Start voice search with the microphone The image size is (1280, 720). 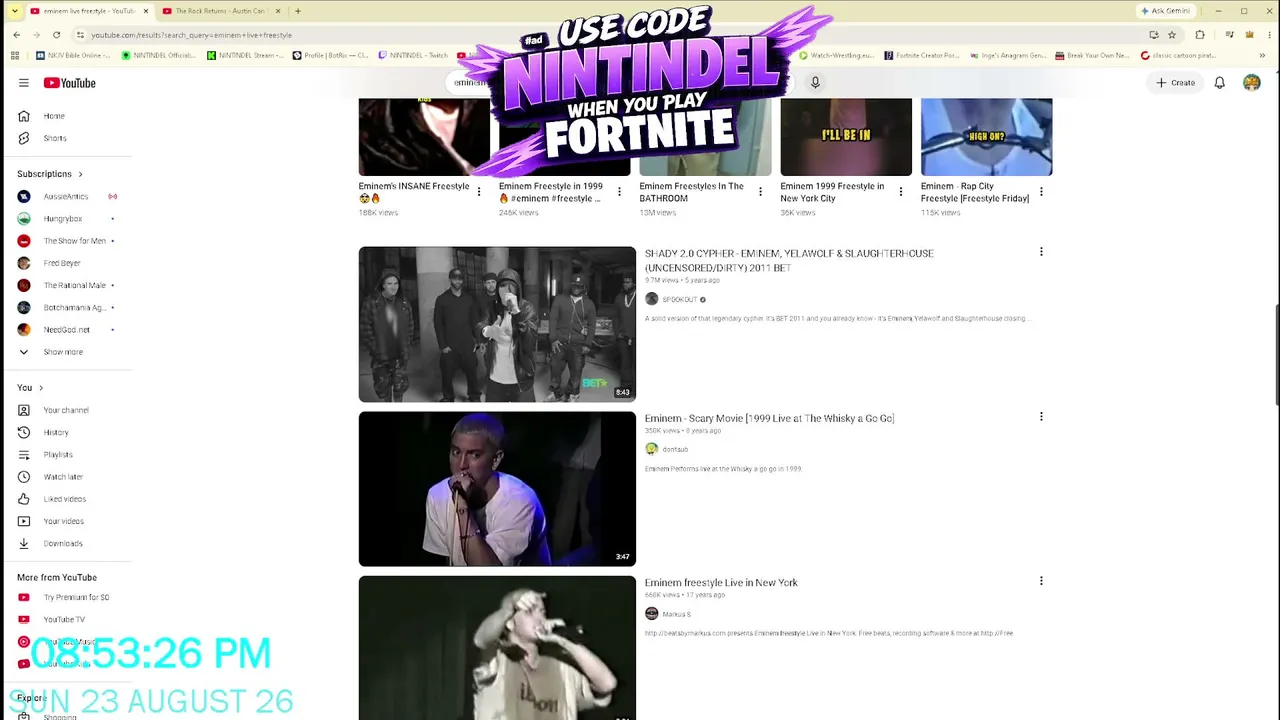coord(815,83)
